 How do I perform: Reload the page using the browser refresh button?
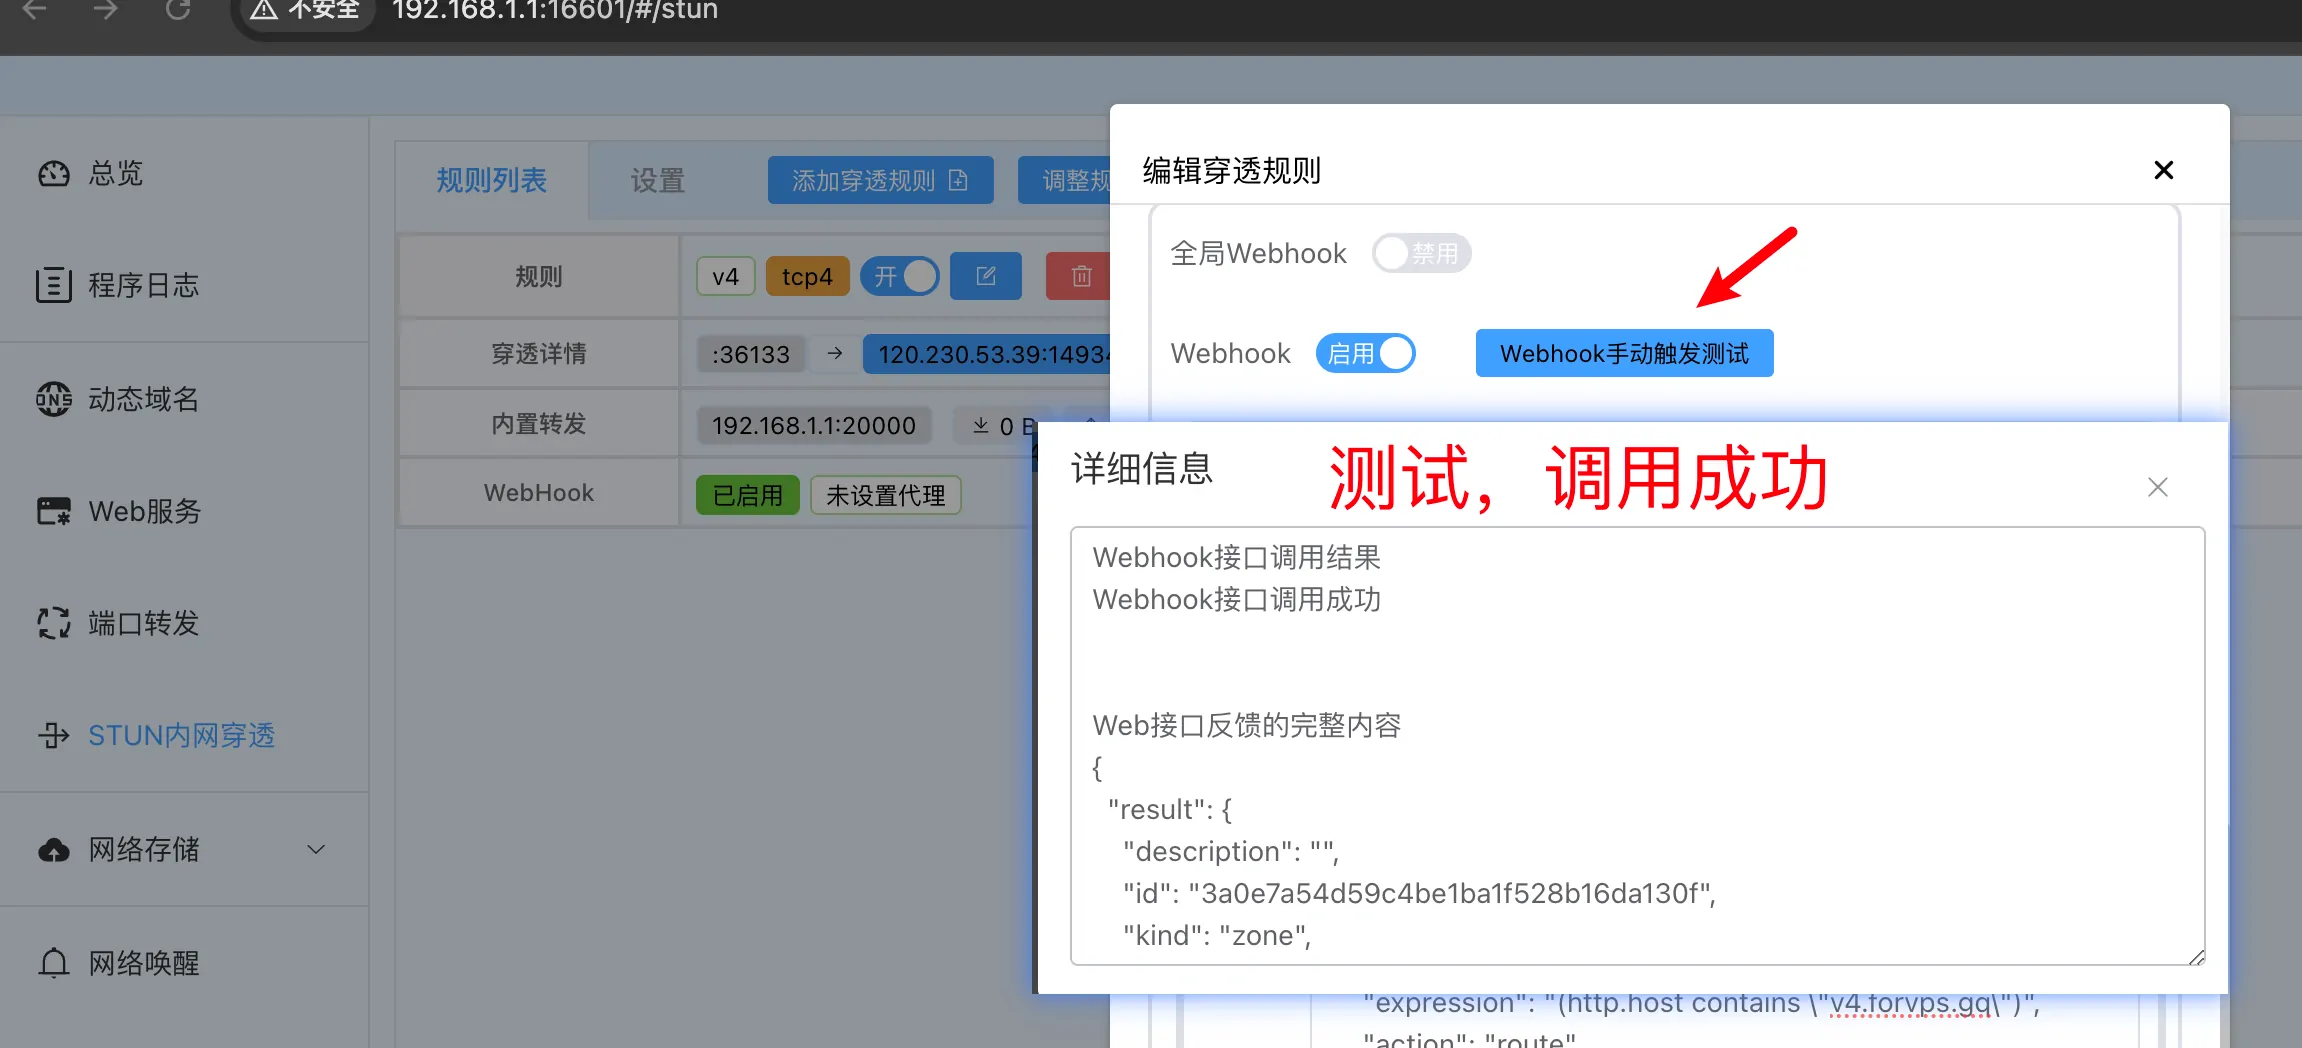click(x=178, y=10)
